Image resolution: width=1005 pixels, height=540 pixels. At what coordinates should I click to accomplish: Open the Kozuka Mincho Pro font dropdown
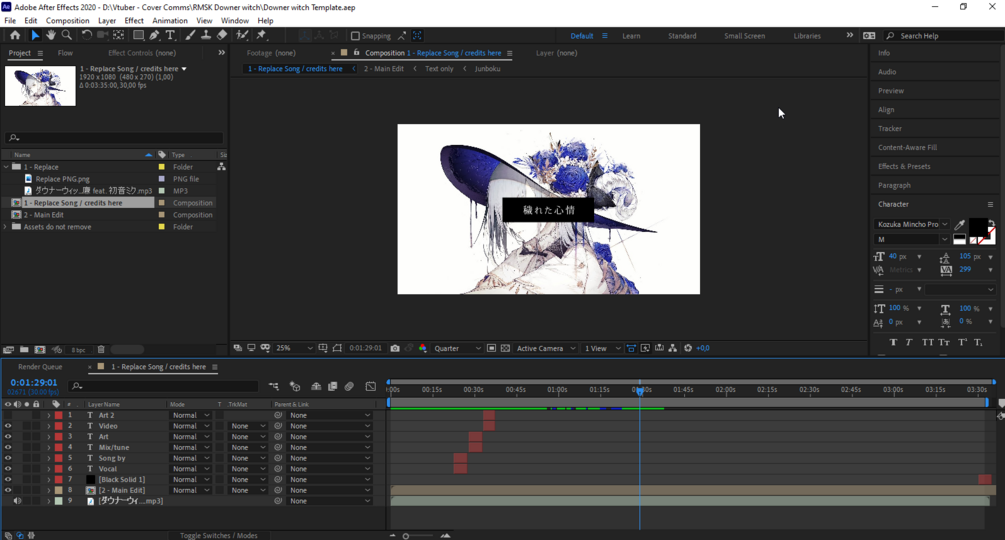[911, 224]
